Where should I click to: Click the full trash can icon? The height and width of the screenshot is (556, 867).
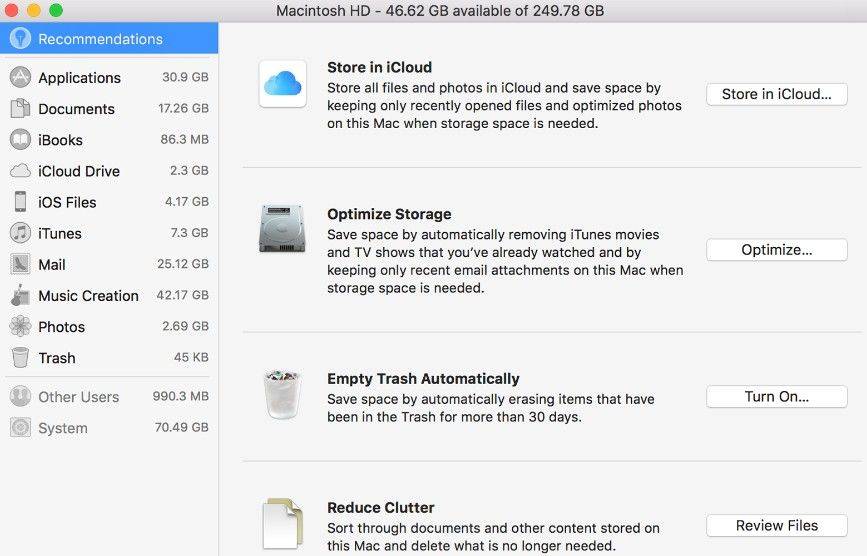283,394
